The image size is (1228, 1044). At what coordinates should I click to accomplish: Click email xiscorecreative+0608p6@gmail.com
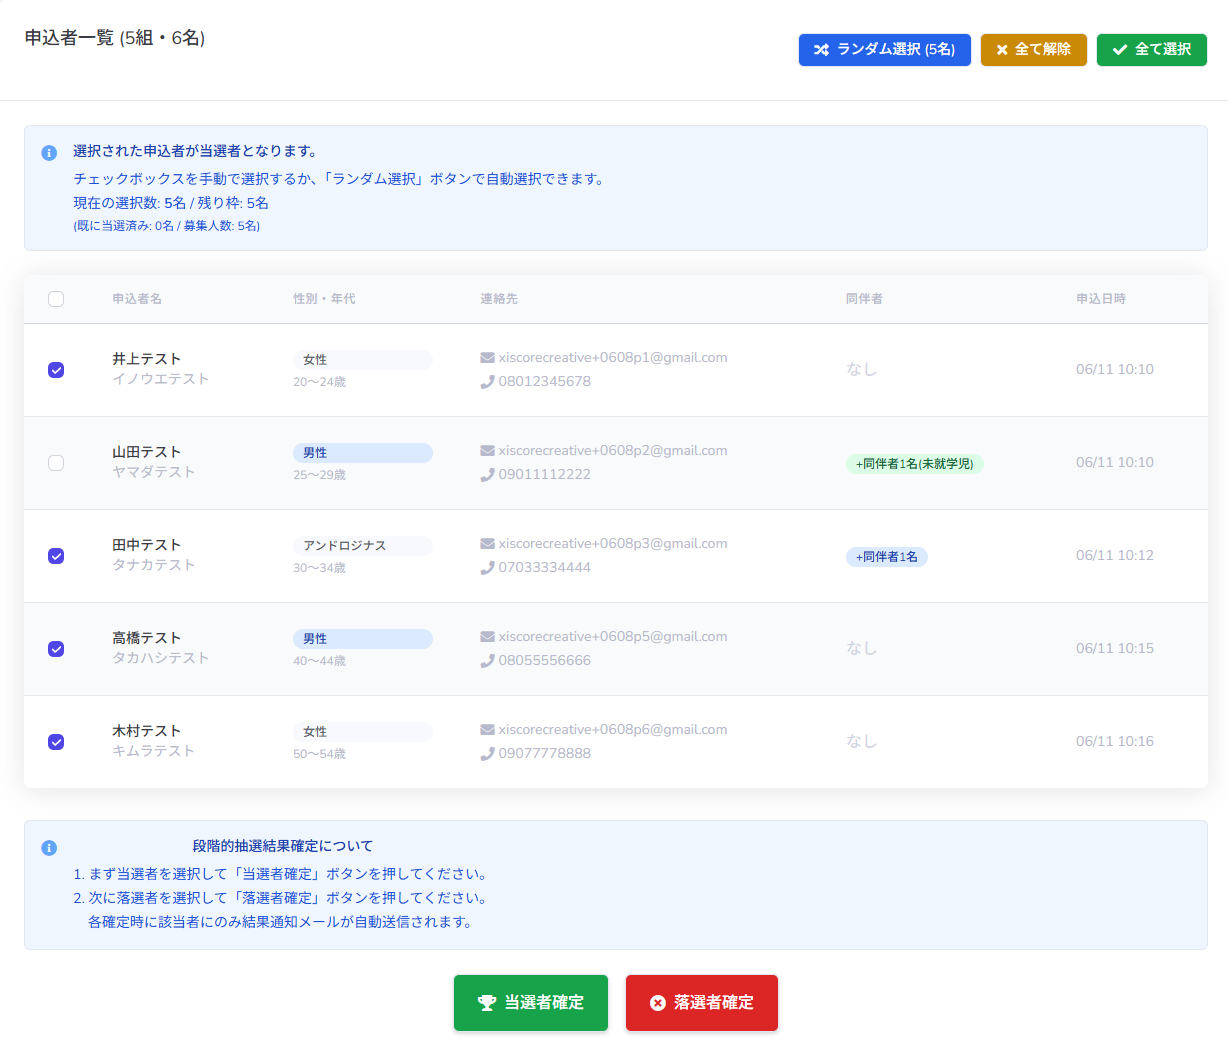[613, 730]
